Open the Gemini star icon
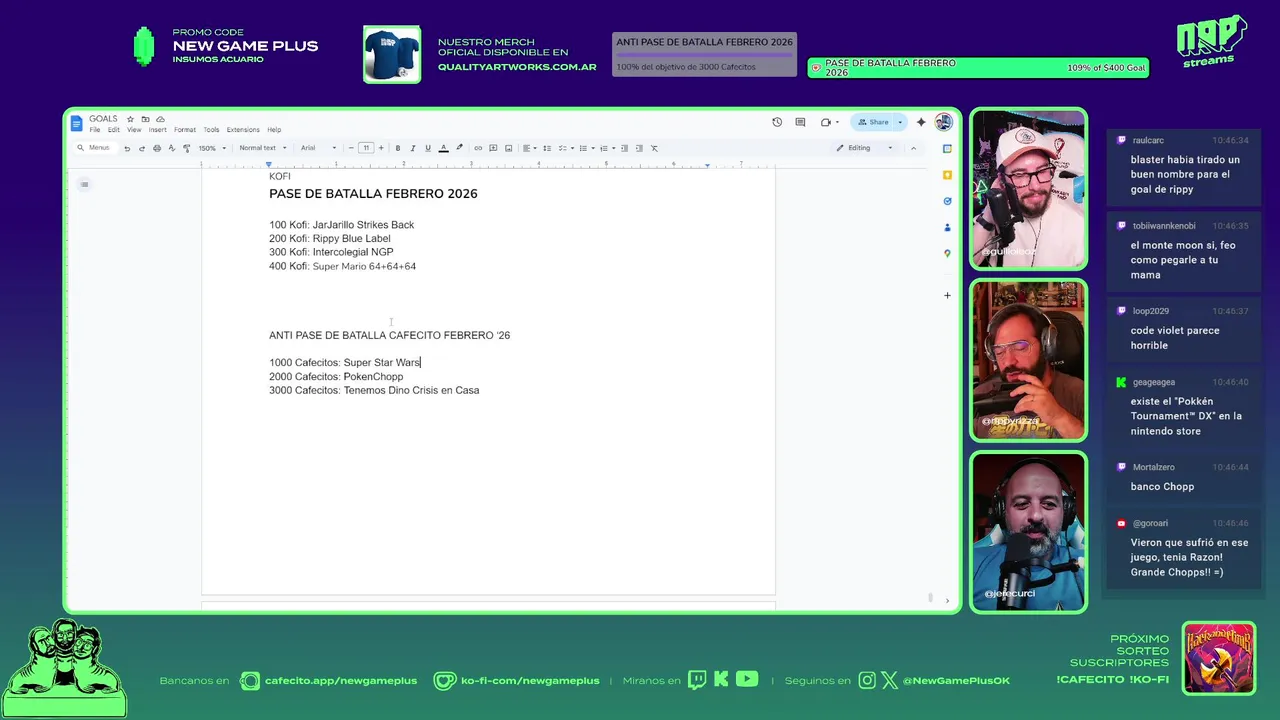 click(921, 122)
